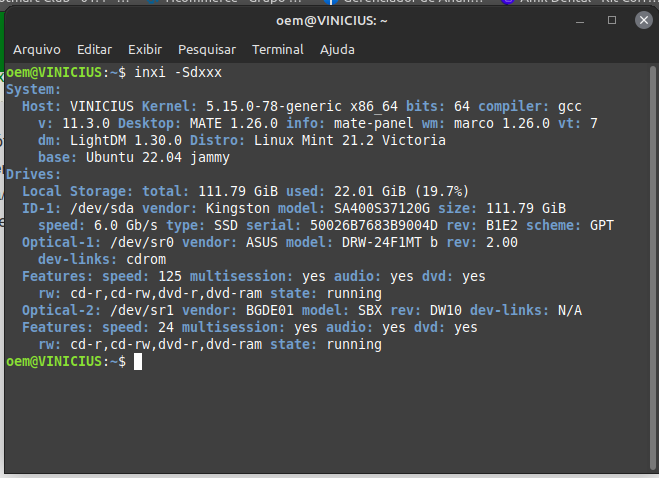The width and height of the screenshot is (659, 478).
Task: Click the scheme value 'GPT'
Action: click(x=602, y=225)
